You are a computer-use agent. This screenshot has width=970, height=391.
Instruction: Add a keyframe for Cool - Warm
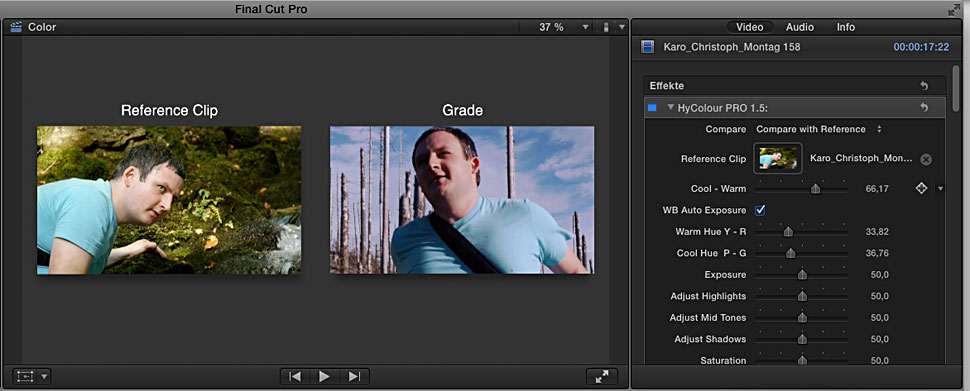tap(921, 188)
